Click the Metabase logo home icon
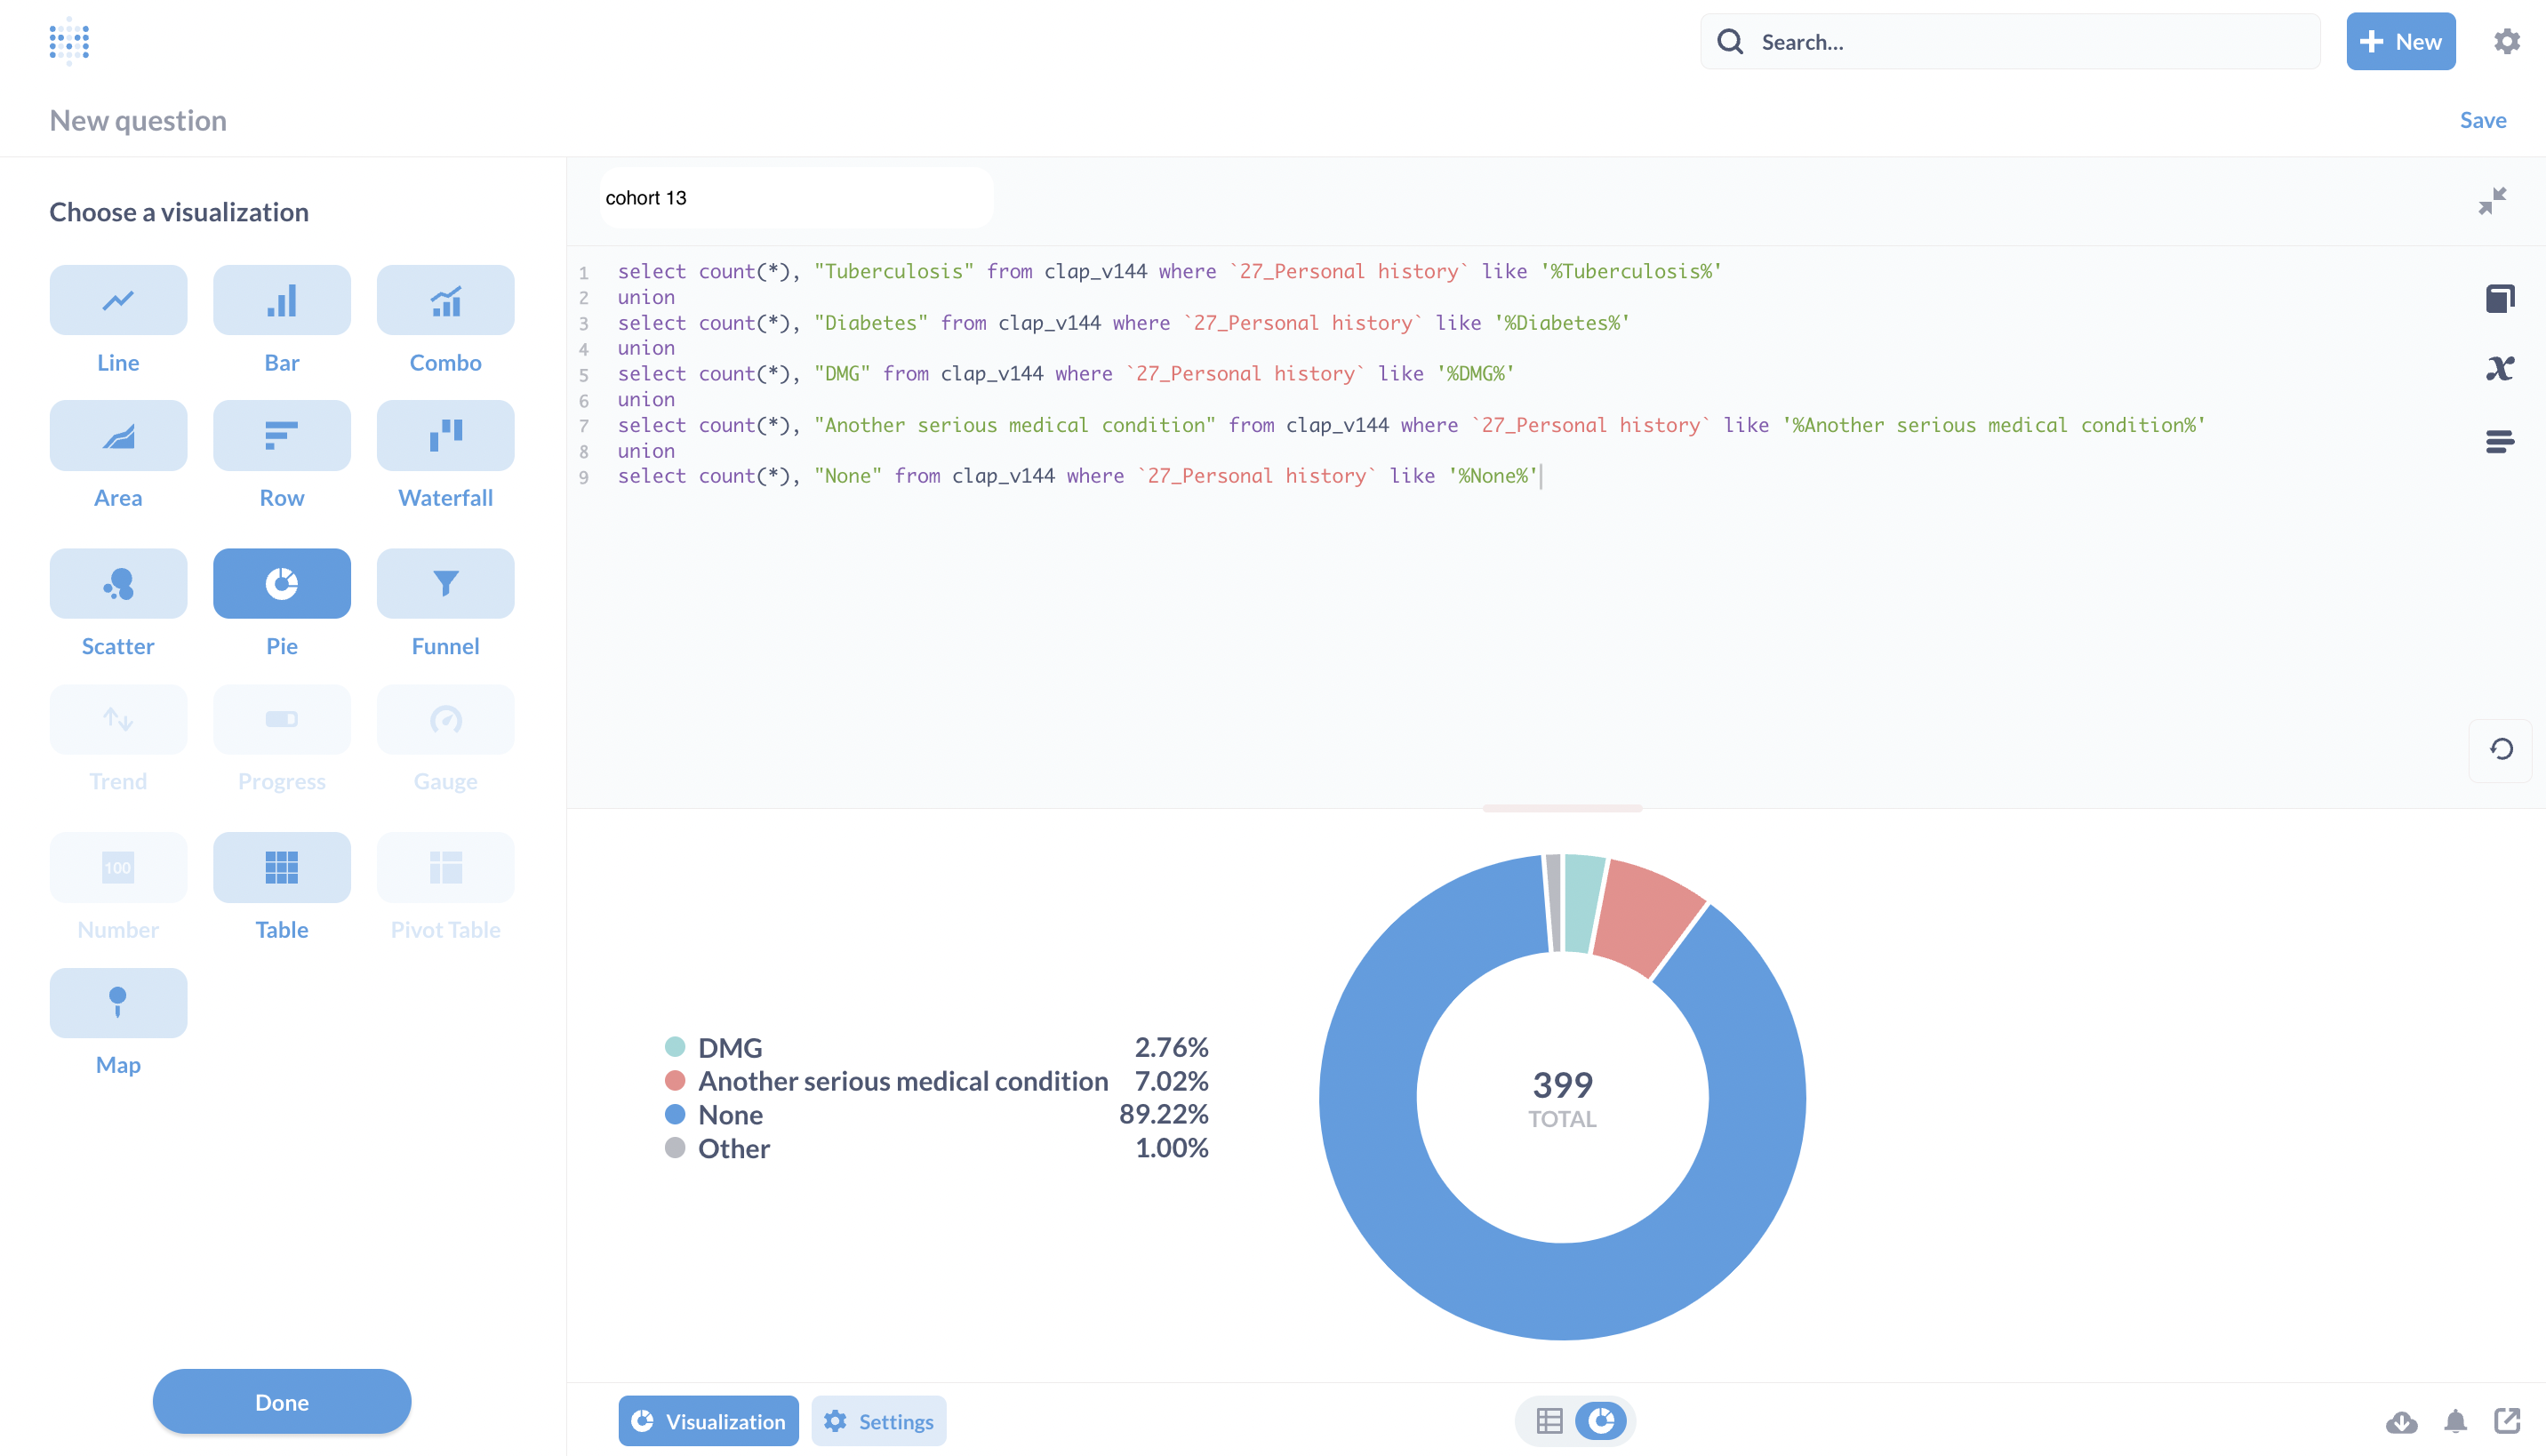The image size is (2546, 1456). pos(69,41)
